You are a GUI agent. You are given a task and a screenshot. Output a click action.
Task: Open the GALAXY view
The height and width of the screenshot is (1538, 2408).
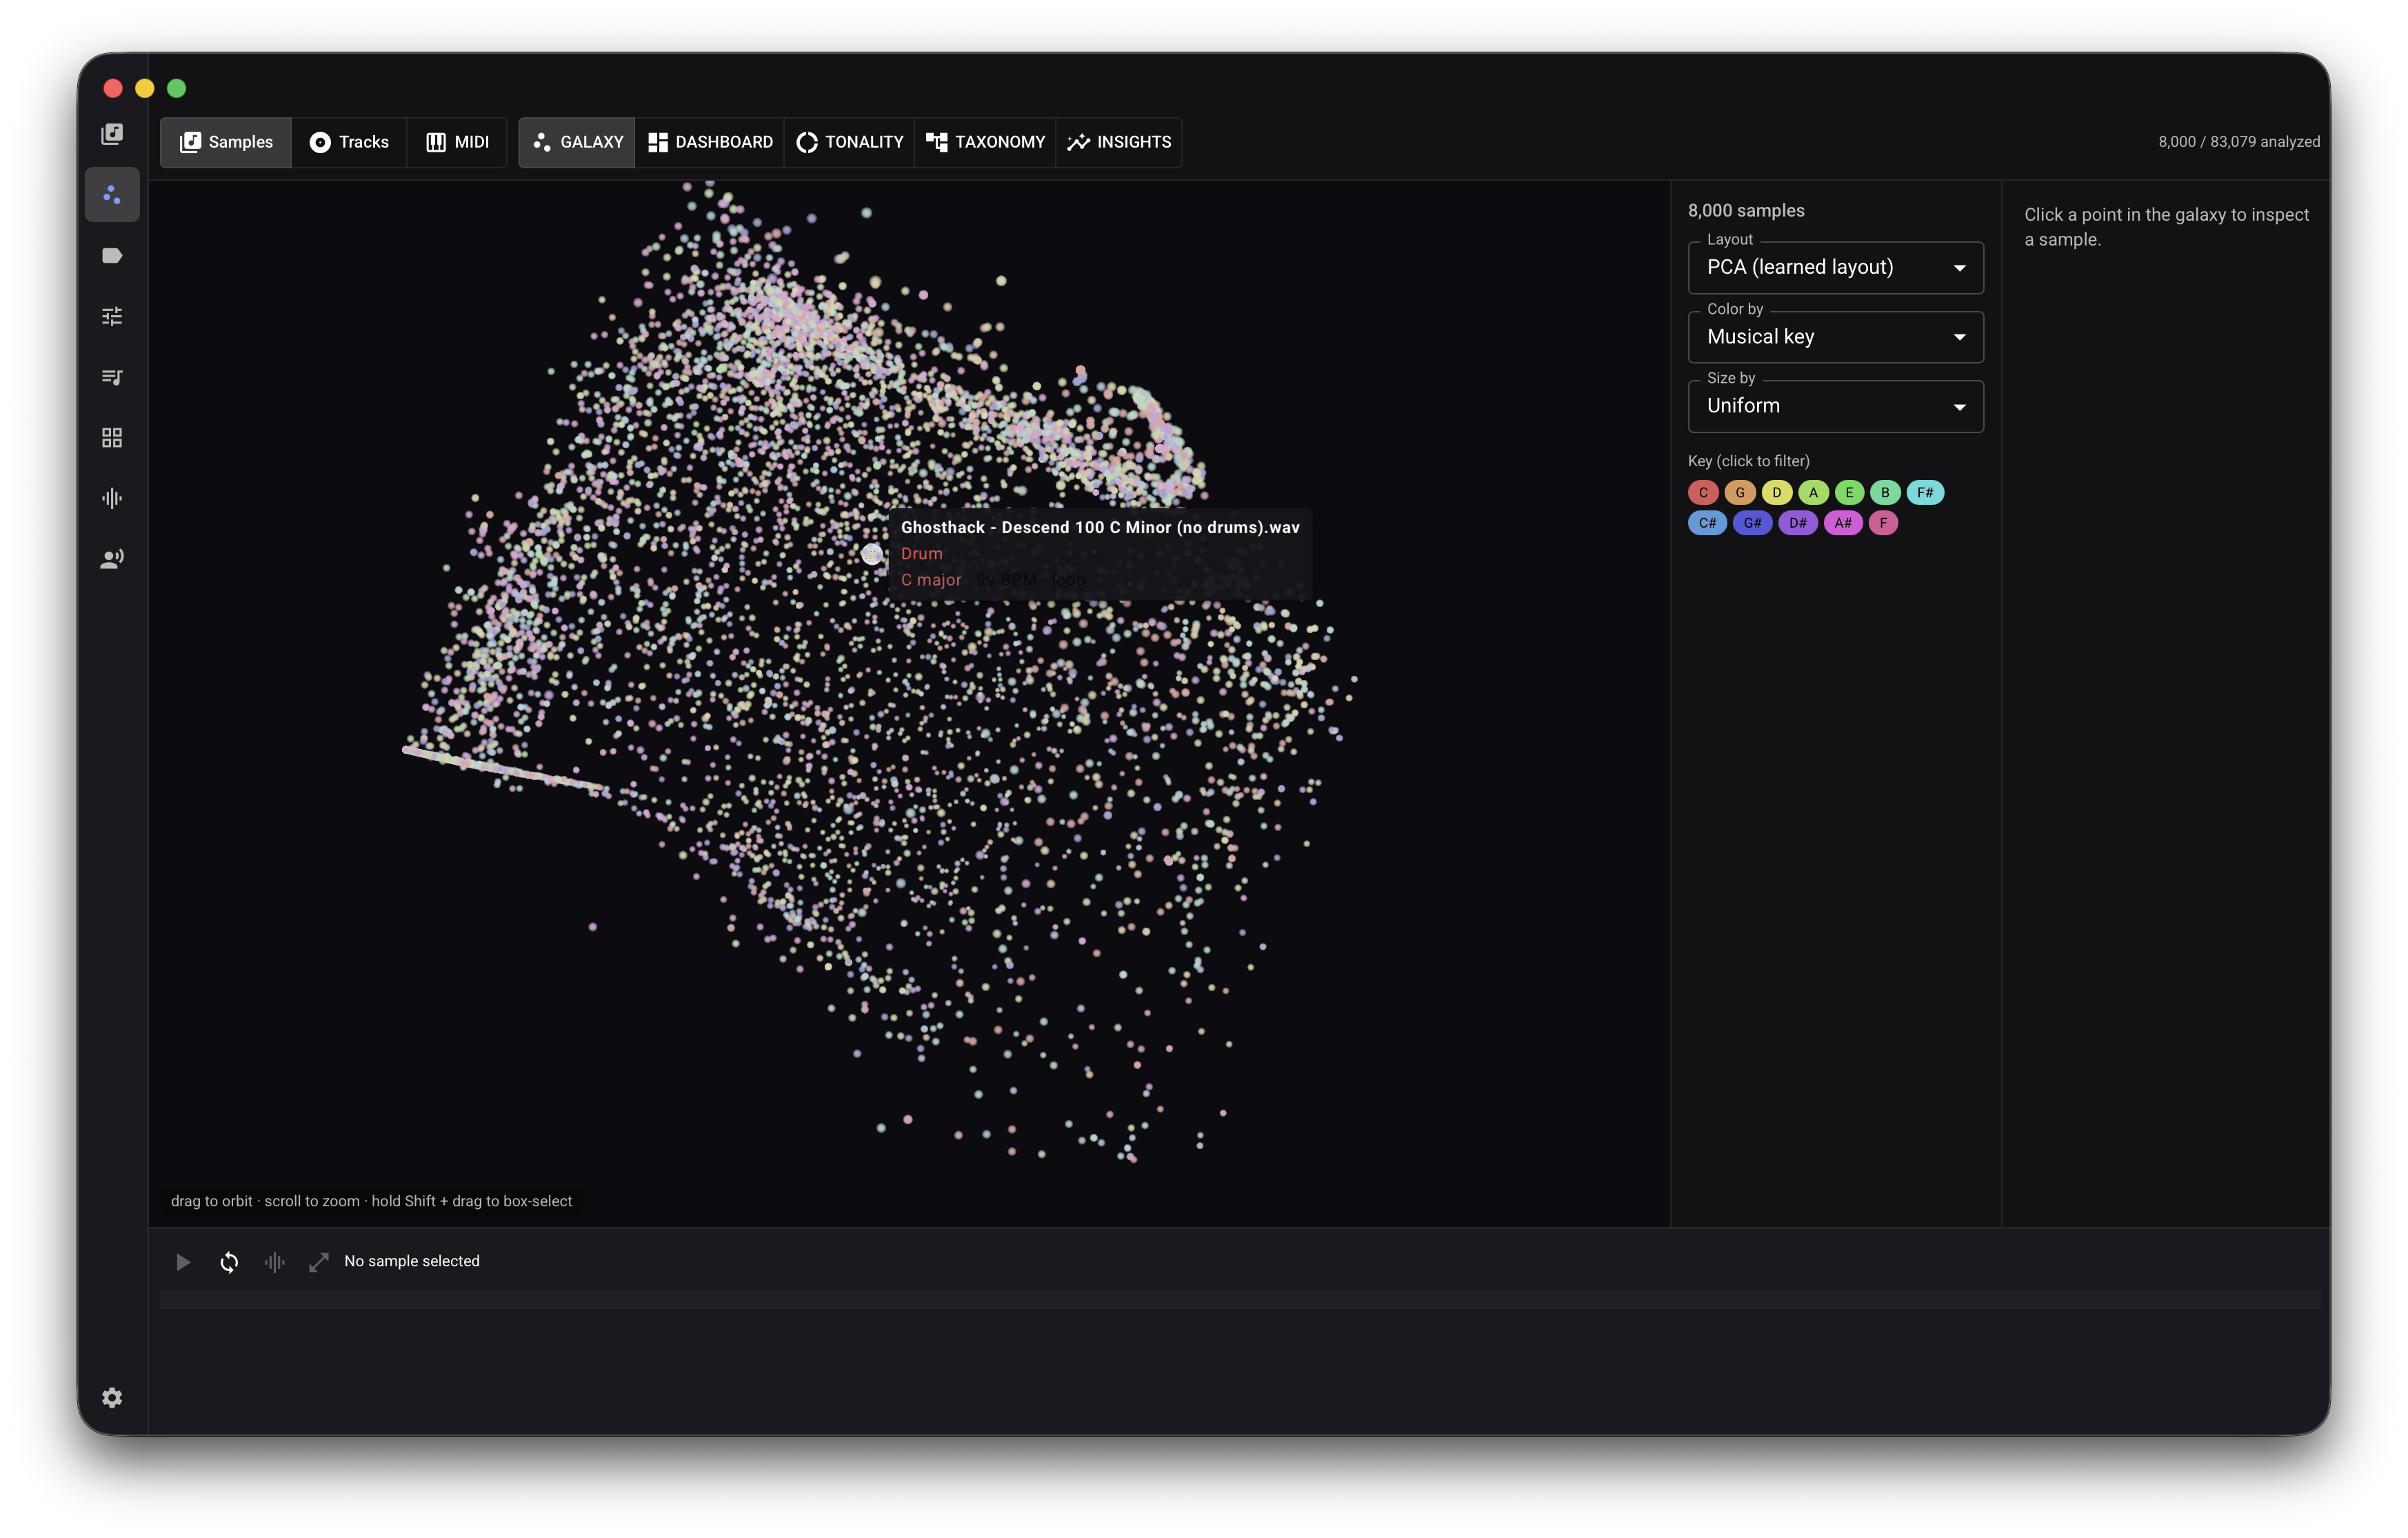pyautogui.click(x=577, y=142)
